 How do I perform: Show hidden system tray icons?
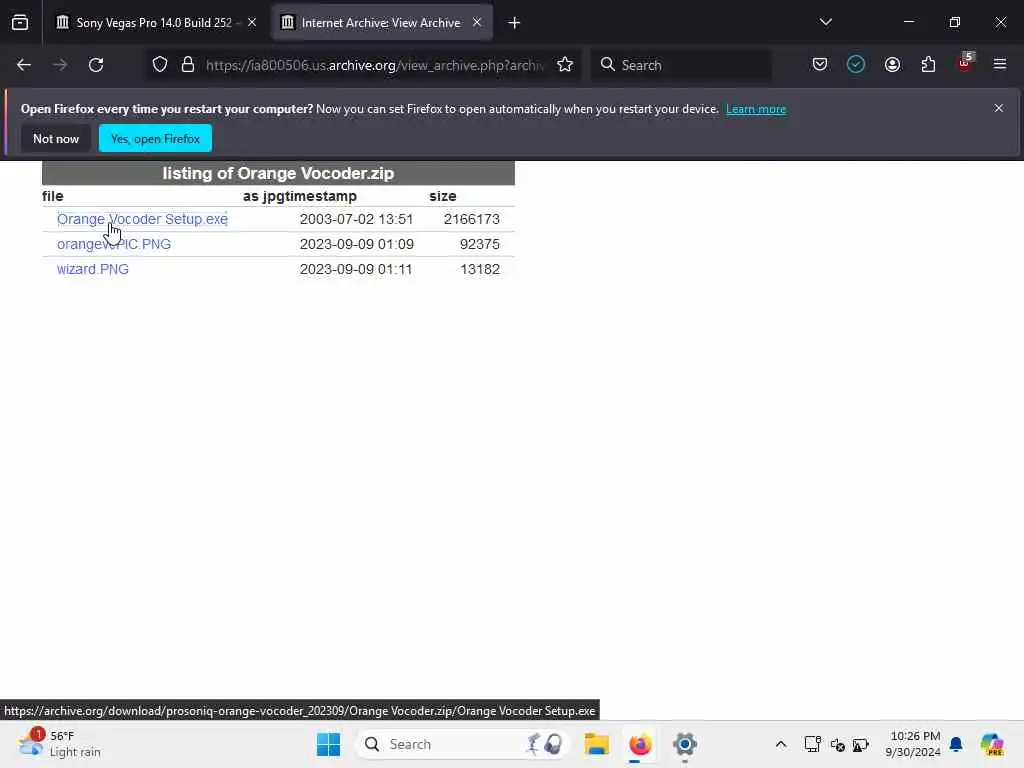click(780, 744)
